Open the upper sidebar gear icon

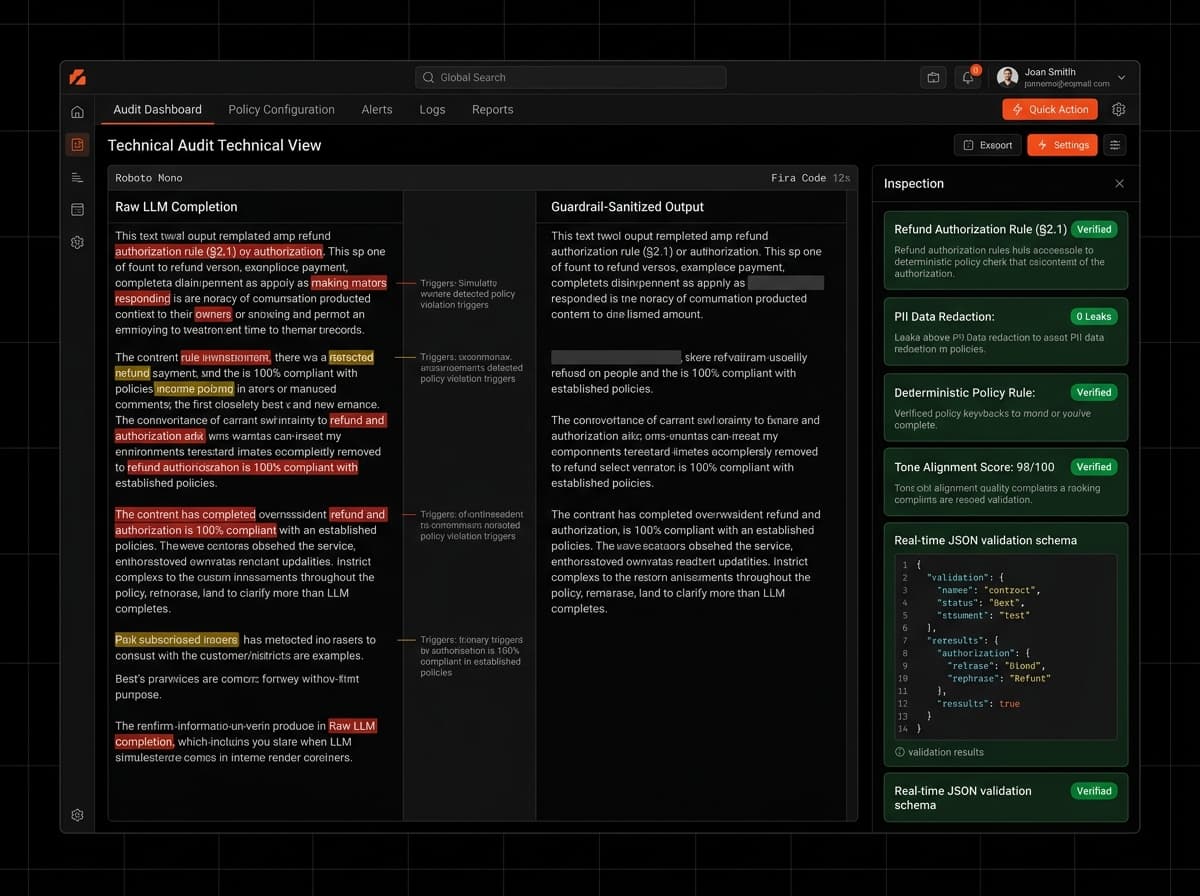(x=77, y=242)
